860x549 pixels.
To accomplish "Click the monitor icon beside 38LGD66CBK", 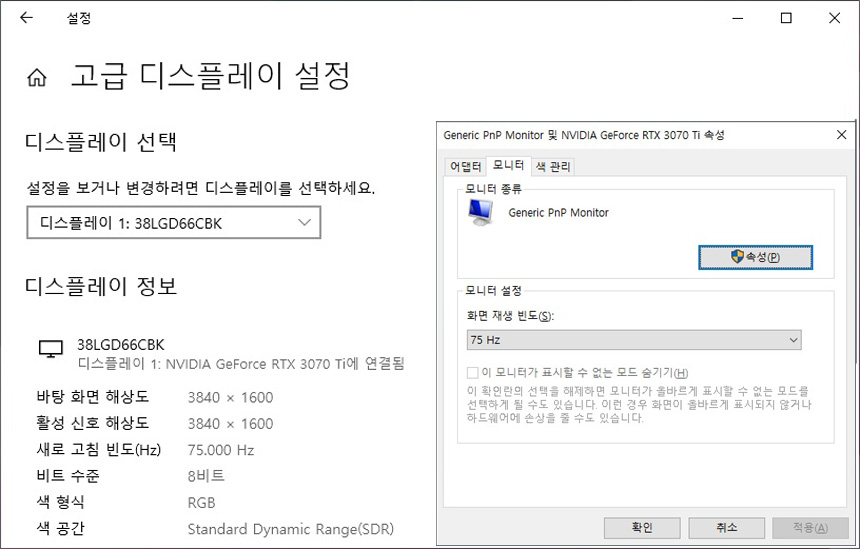I will tap(50, 349).
